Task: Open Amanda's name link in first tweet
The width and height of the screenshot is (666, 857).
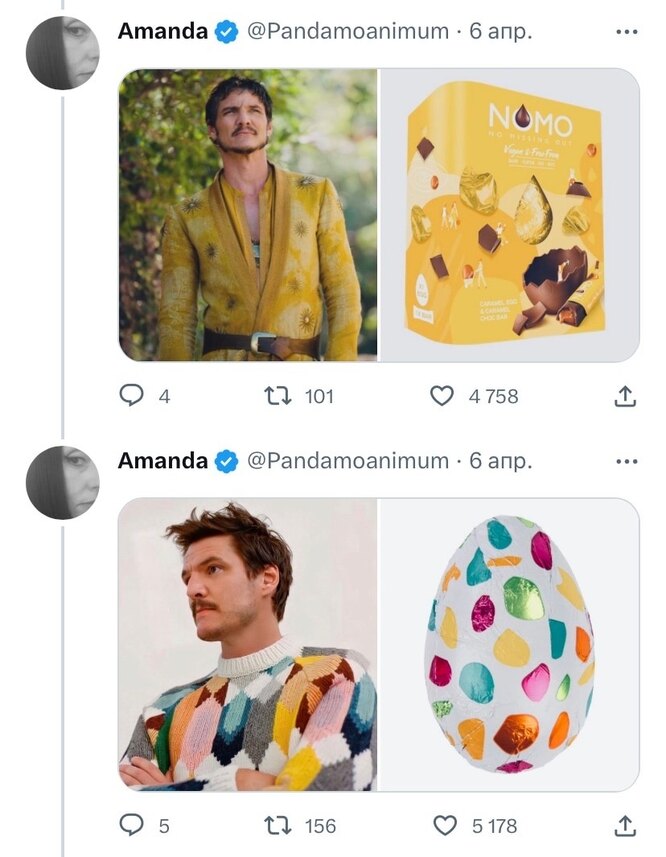Action: pyautogui.click(x=162, y=31)
